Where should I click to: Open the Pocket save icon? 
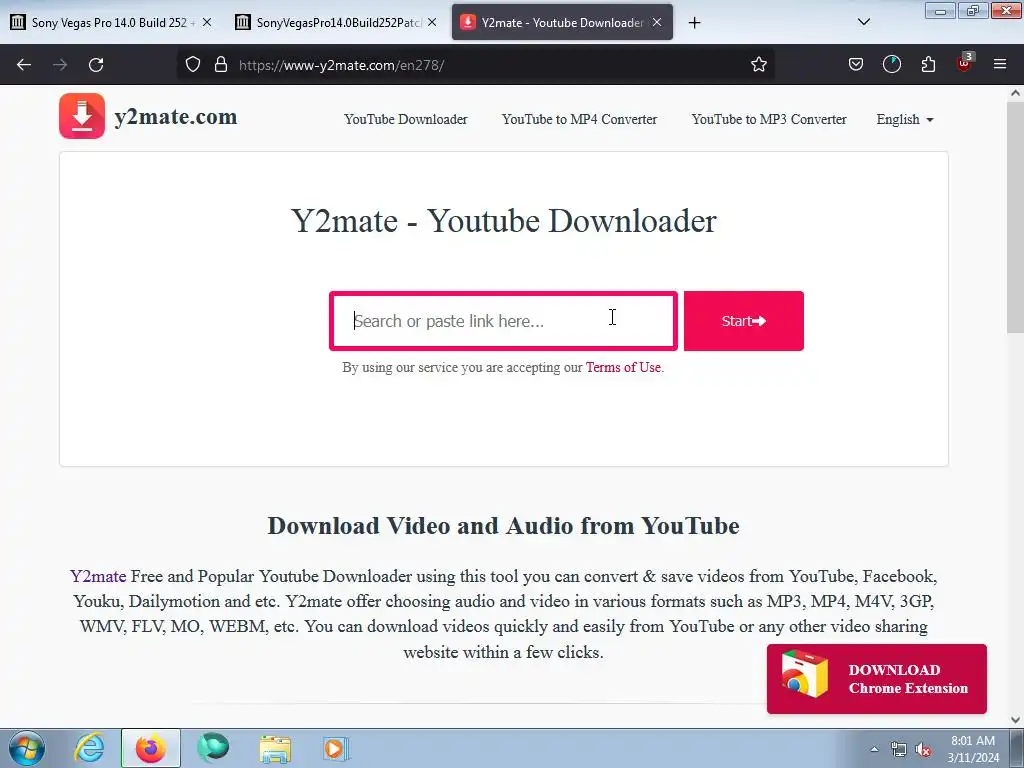click(856, 64)
